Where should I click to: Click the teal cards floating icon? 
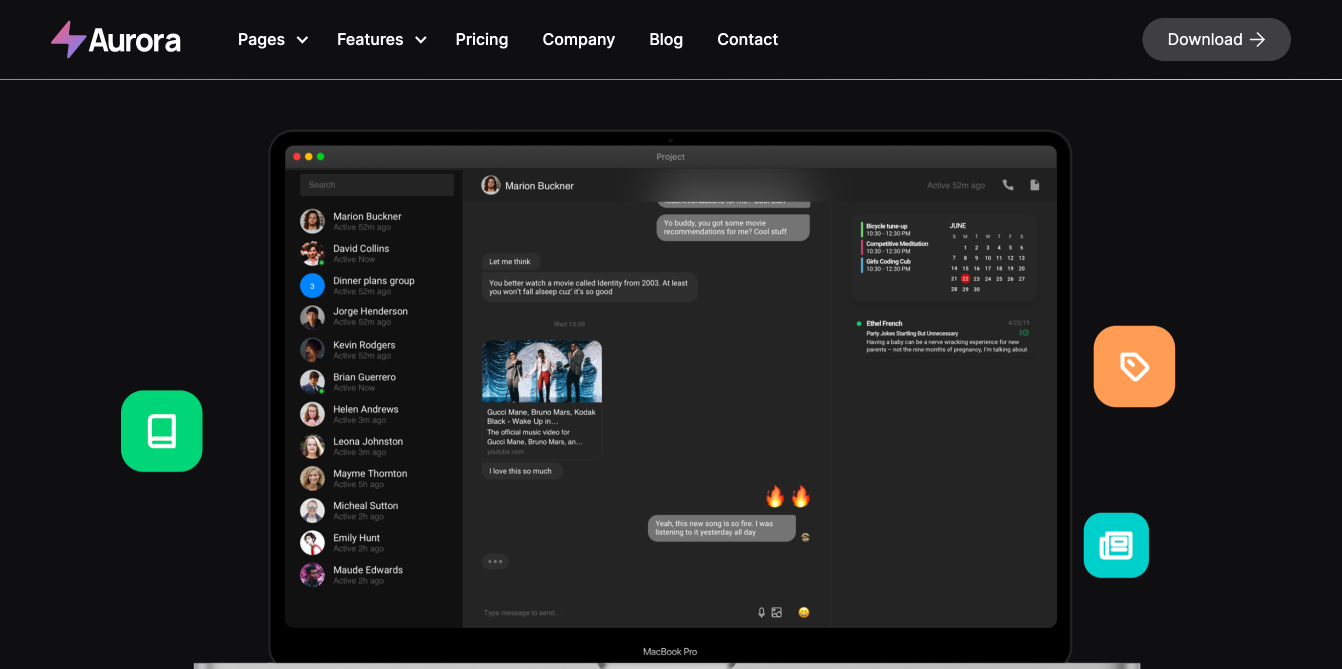[1116, 545]
